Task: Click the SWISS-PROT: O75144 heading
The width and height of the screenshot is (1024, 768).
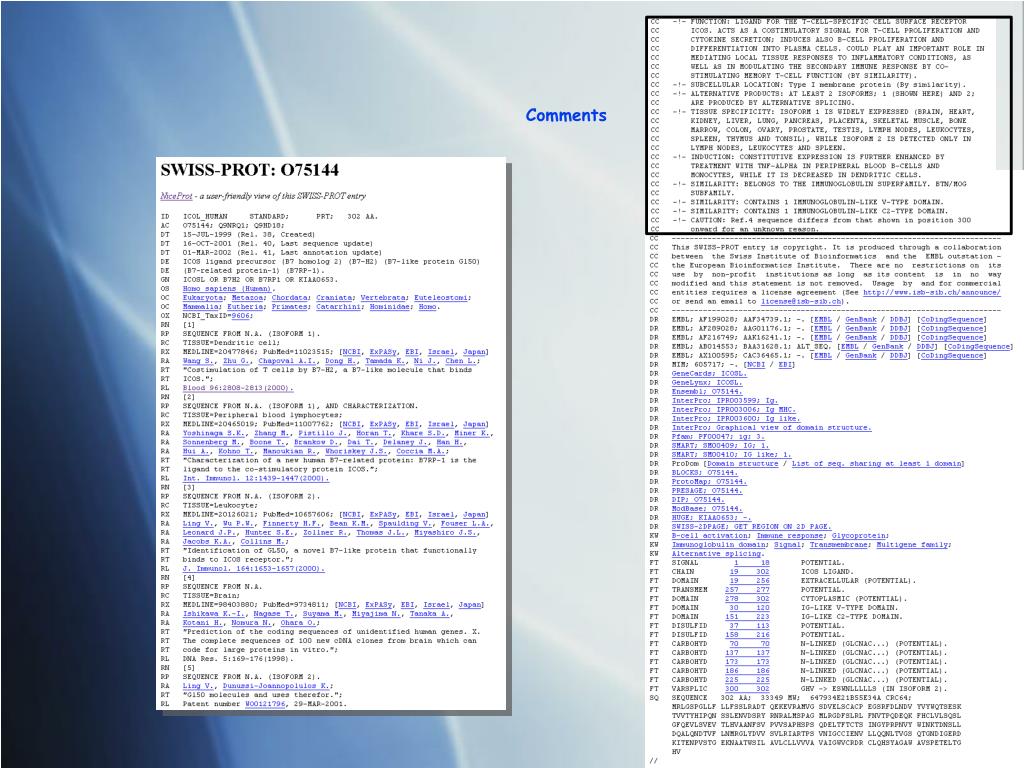Action: tap(249, 170)
